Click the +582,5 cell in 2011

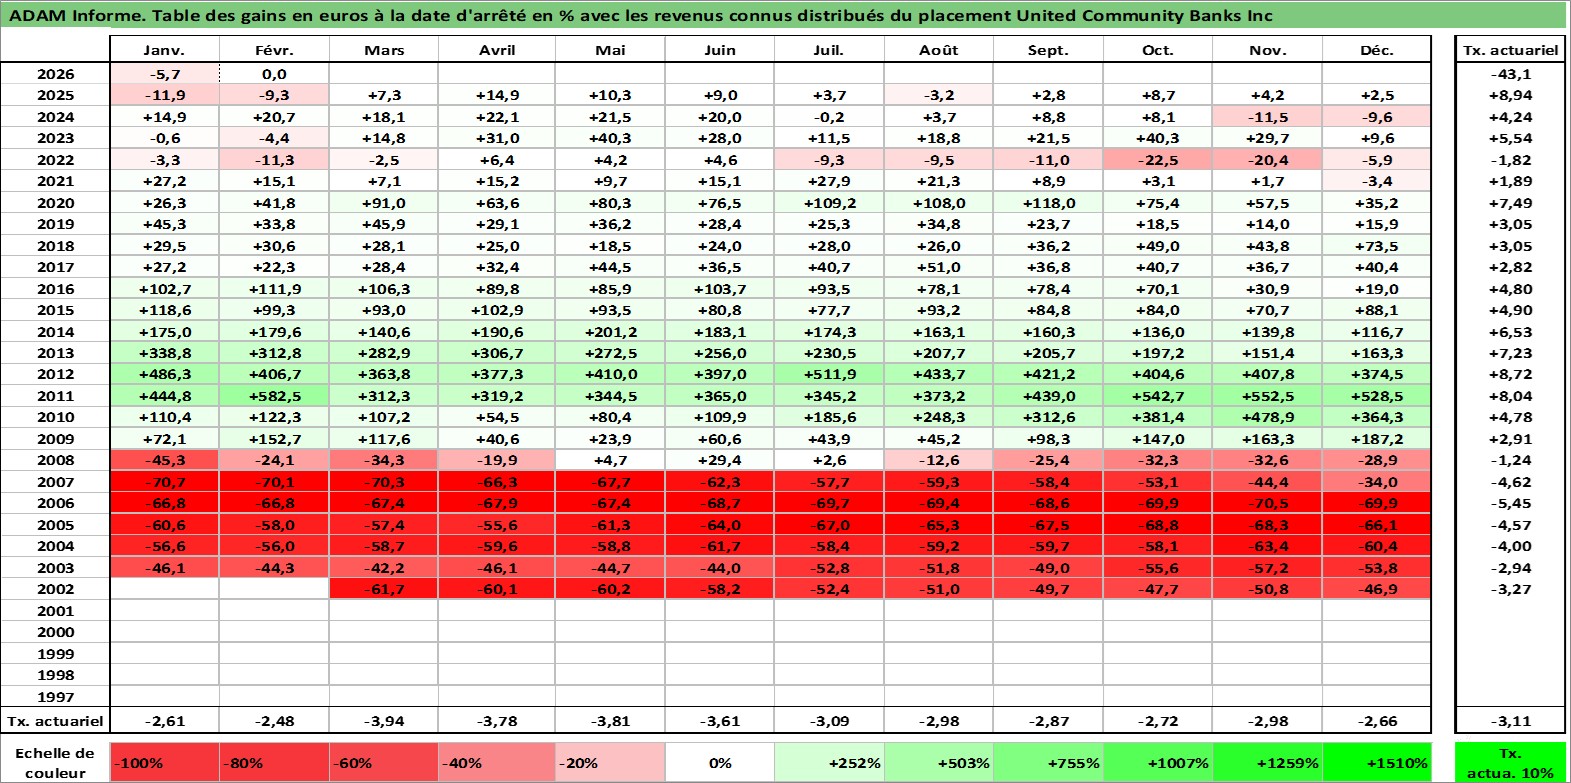click(x=274, y=396)
